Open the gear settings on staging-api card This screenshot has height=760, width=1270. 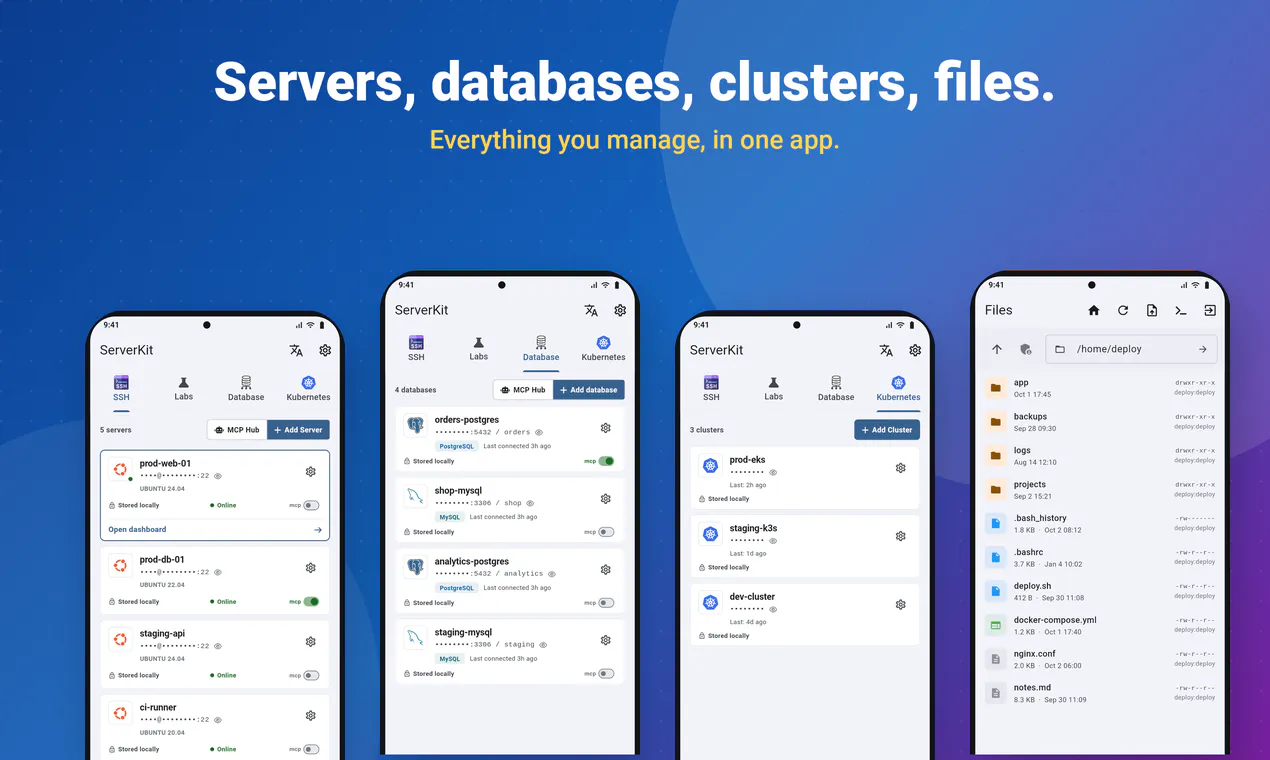(x=311, y=641)
